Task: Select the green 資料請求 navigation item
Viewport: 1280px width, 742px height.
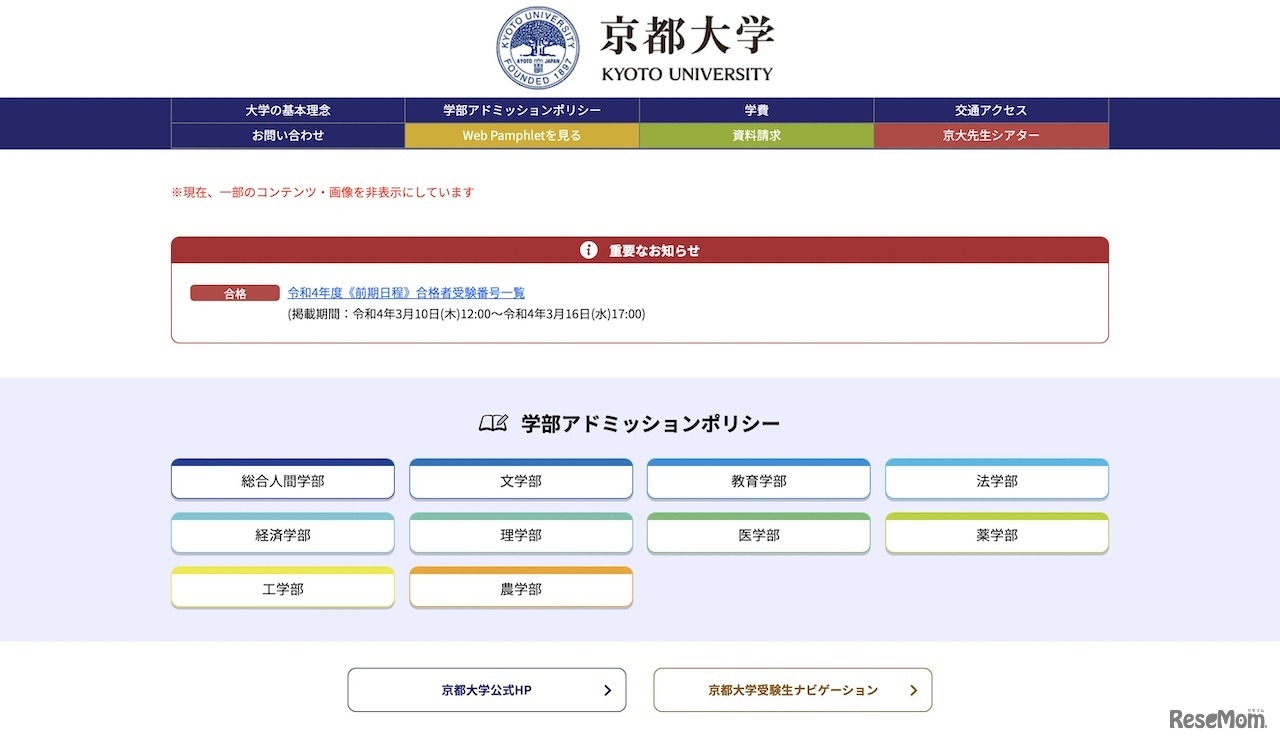Action: tap(757, 136)
